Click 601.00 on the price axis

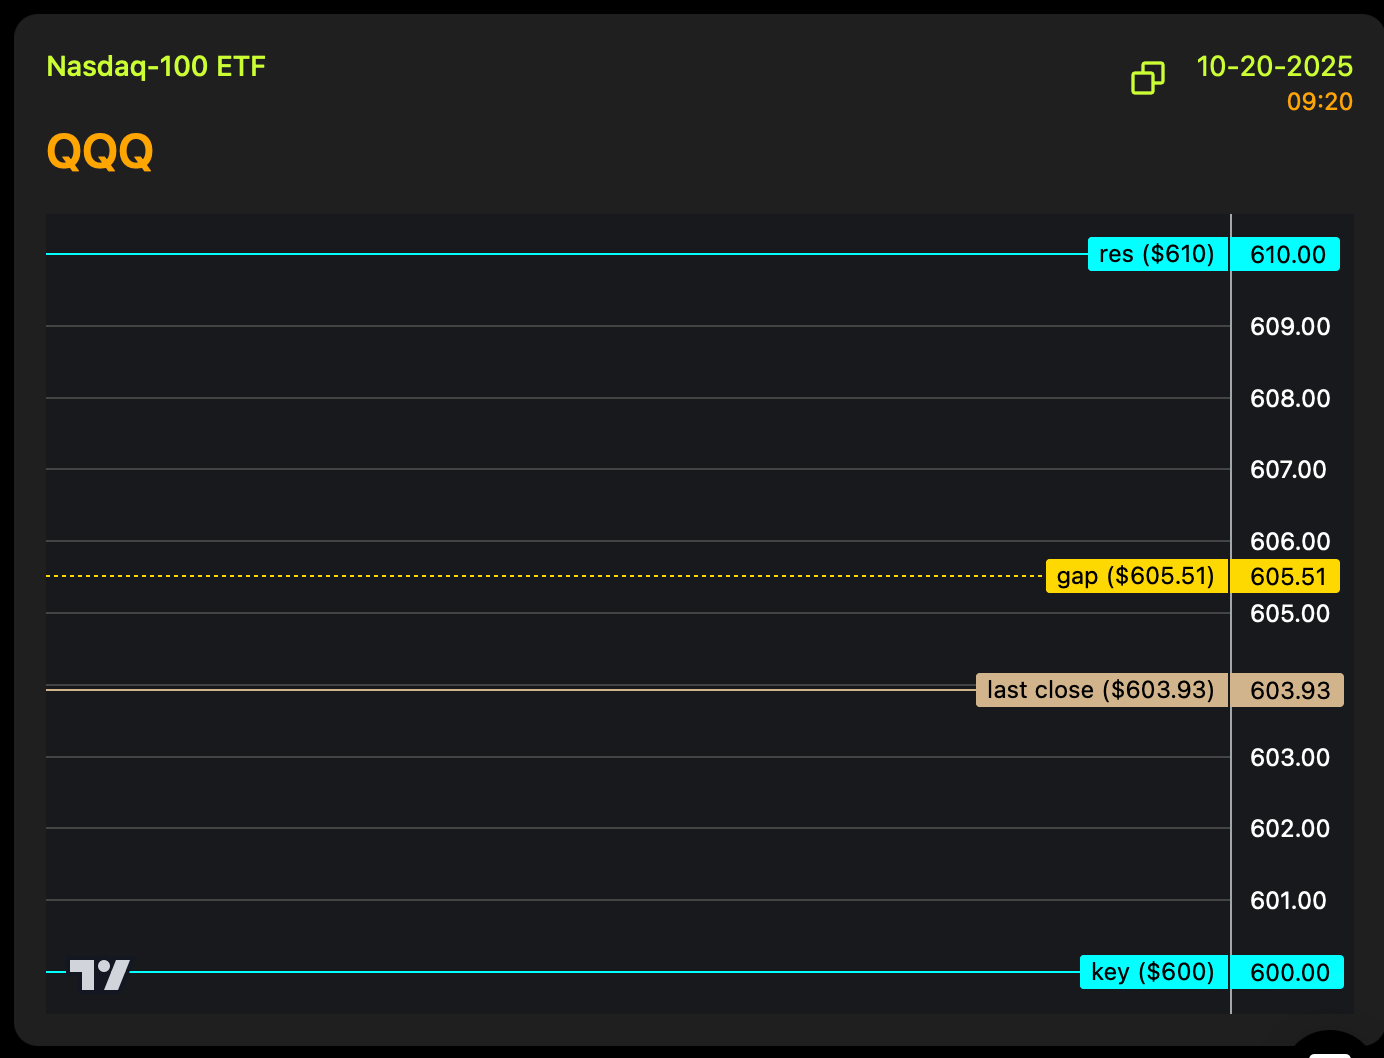[1288, 901]
